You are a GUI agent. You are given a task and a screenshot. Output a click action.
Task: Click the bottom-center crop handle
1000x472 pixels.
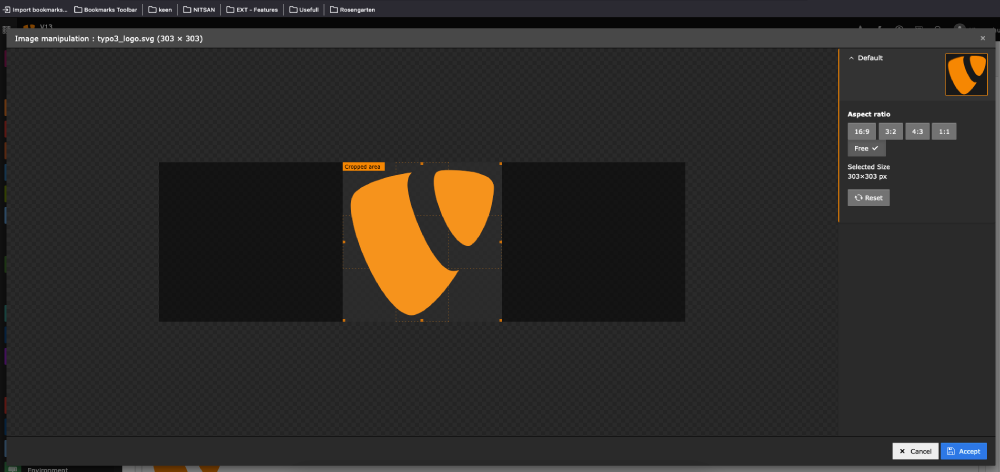point(422,320)
